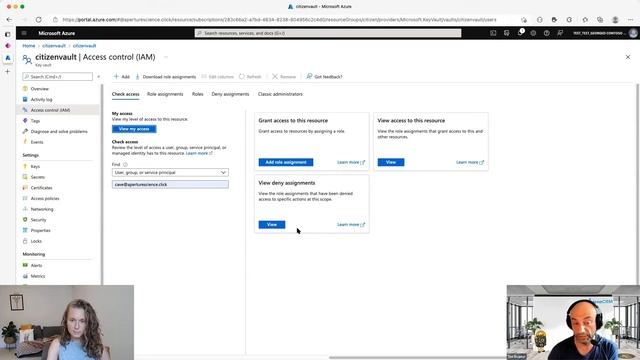Click the Azure global search bar

pyautogui.click(x=328, y=33)
